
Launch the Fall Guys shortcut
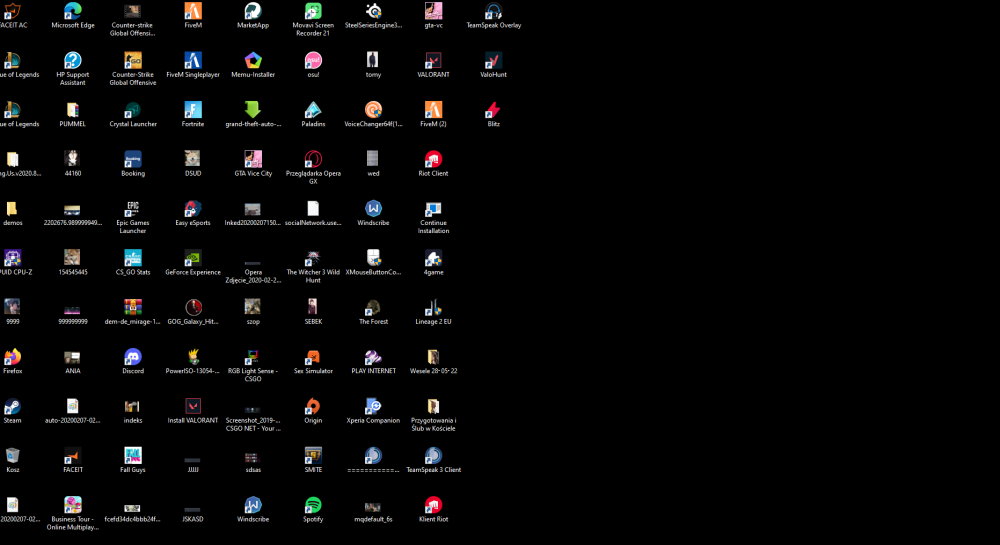133,455
